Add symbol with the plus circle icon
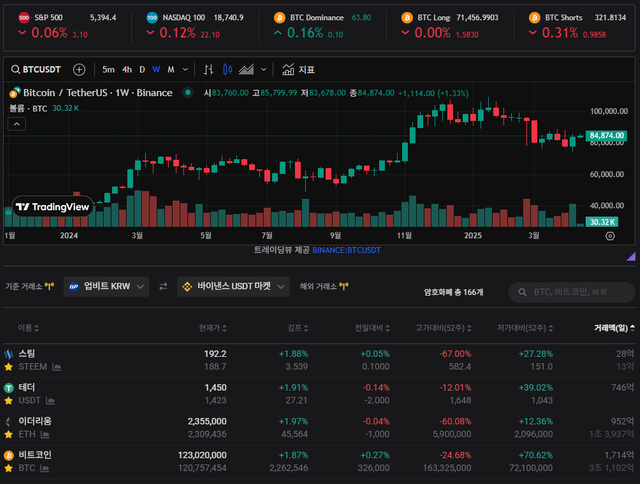The image size is (640, 484). pos(79,70)
